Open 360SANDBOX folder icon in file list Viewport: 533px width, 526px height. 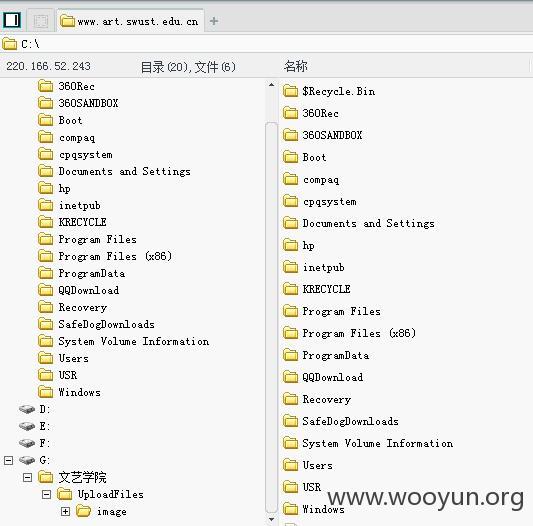(290, 135)
